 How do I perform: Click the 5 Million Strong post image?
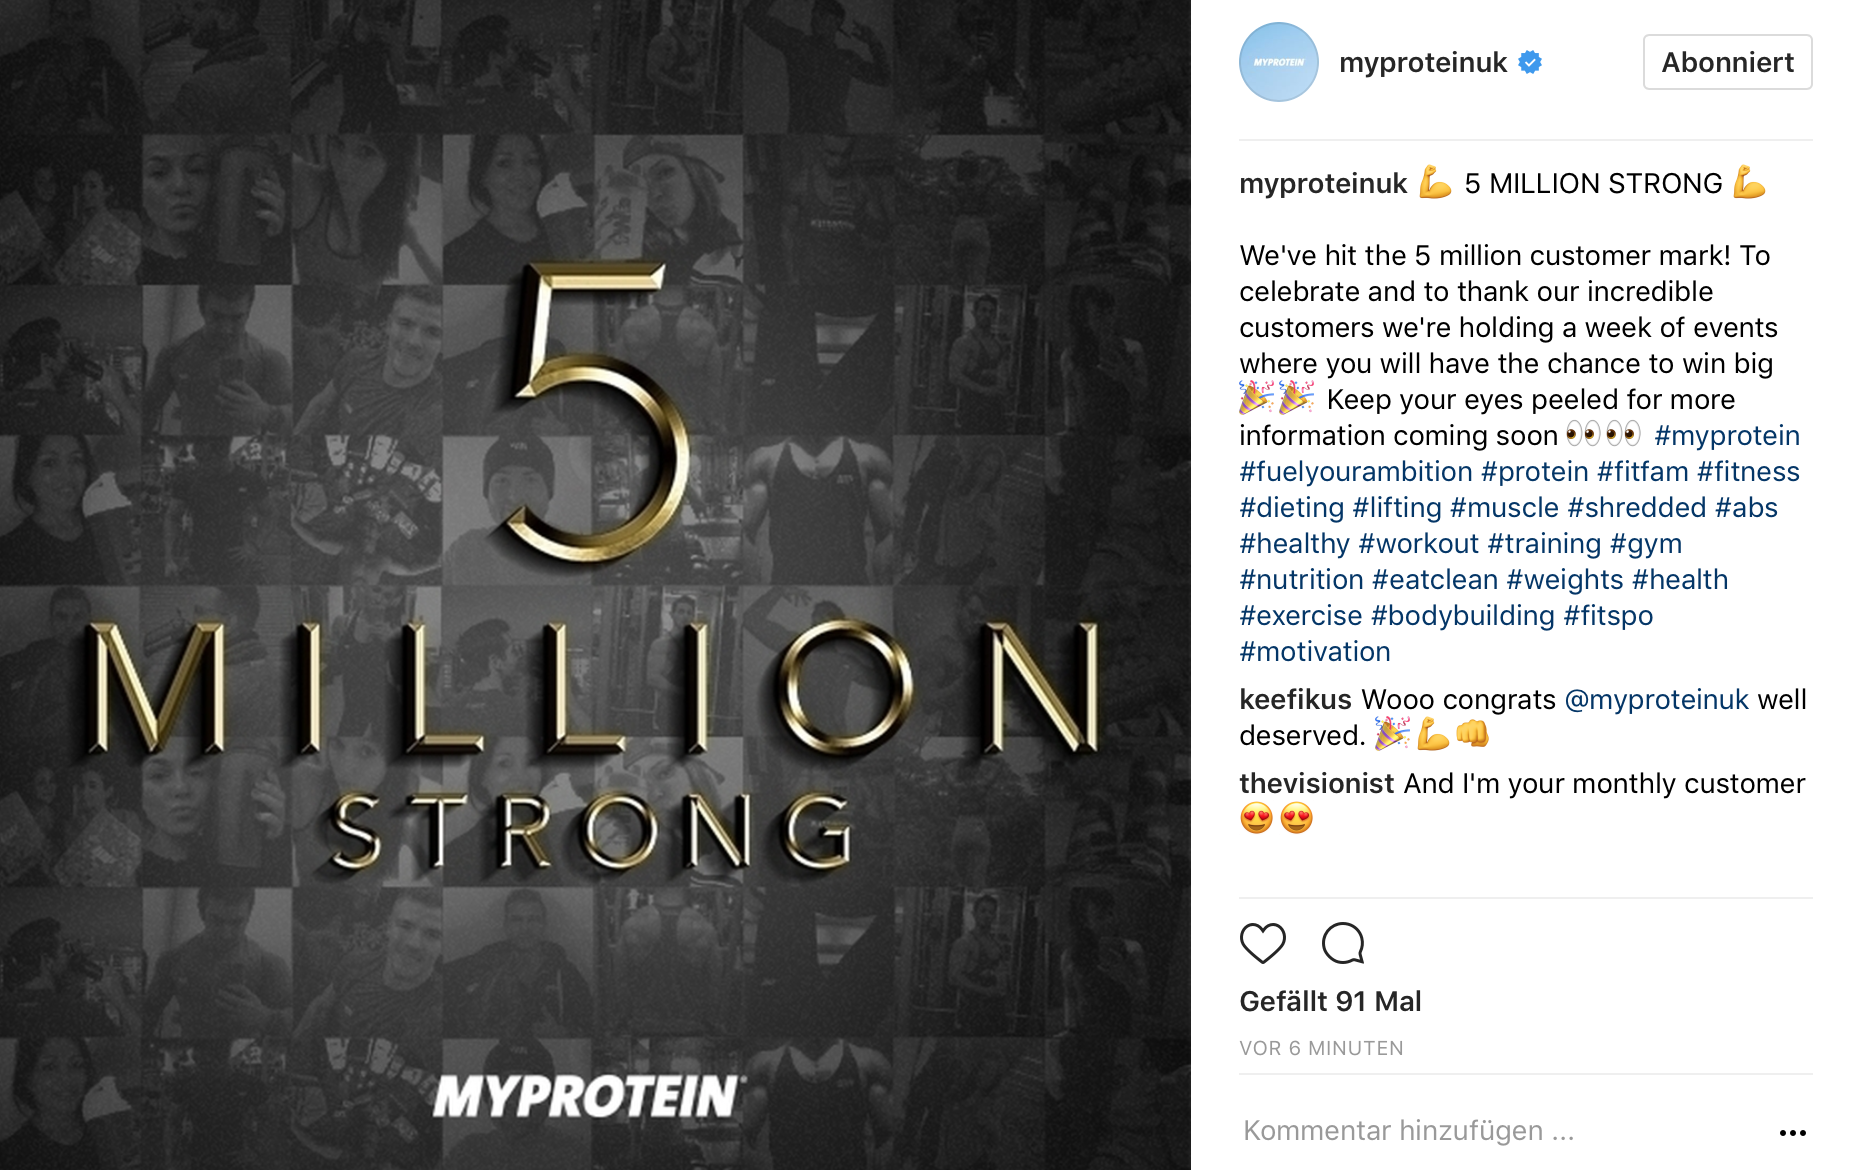(595, 585)
